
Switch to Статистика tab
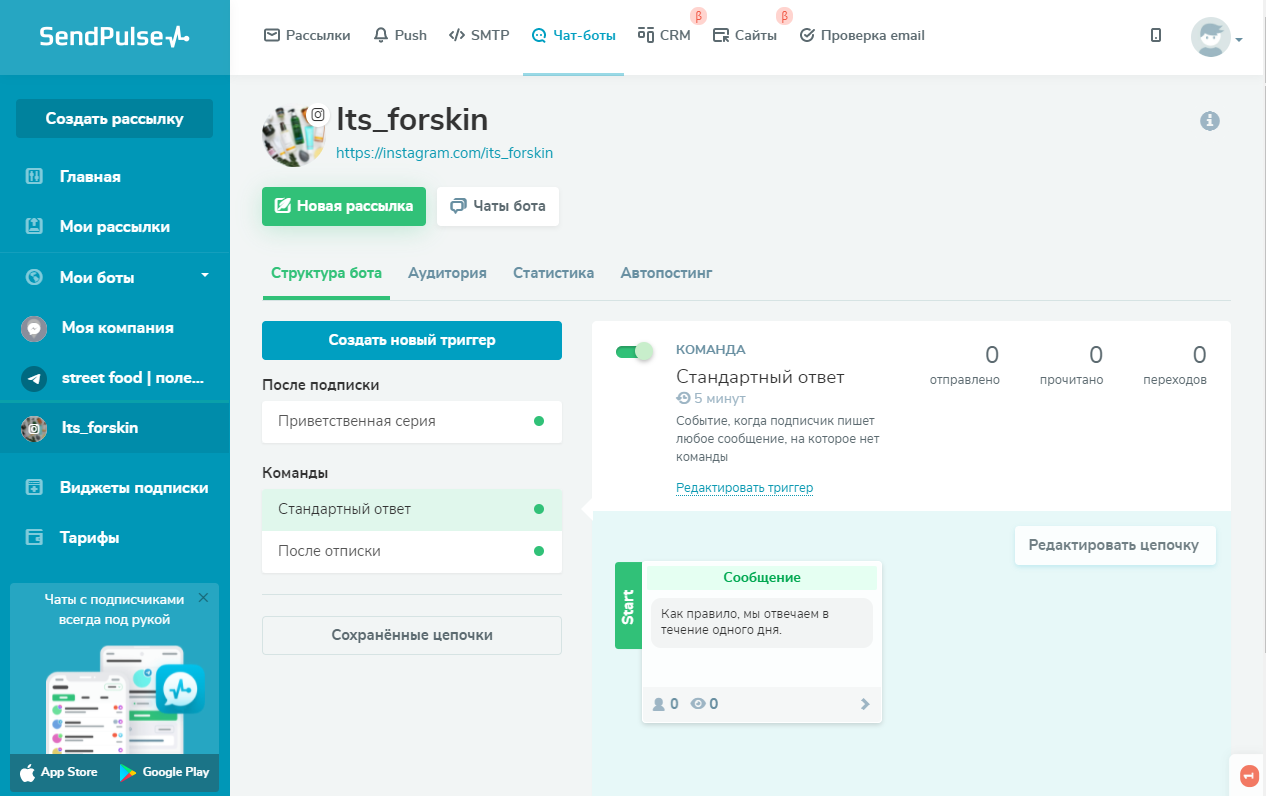(x=553, y=273)
